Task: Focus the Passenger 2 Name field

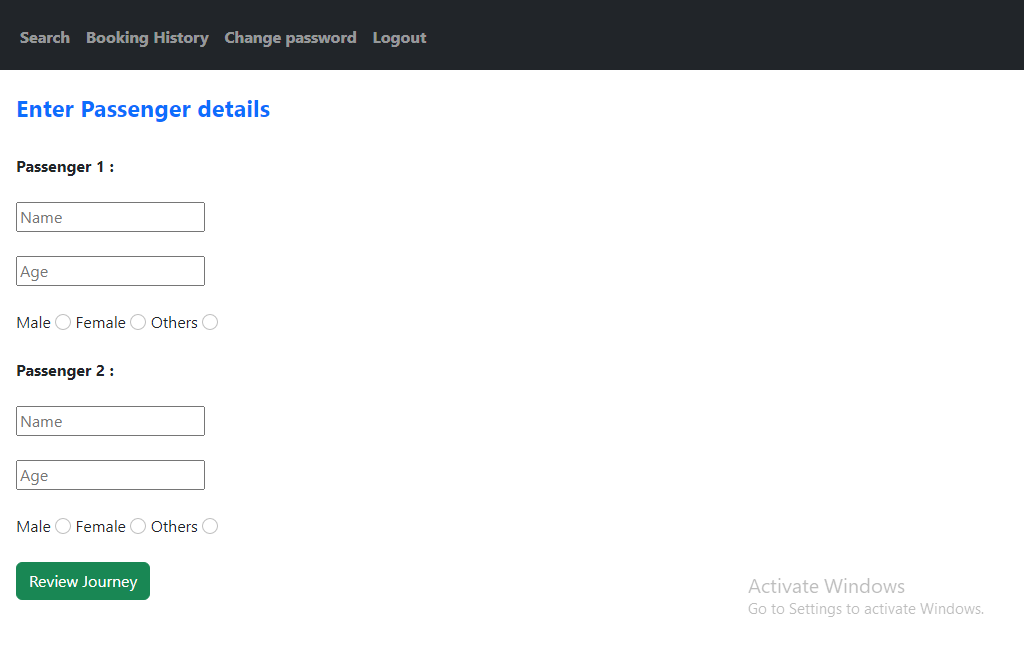Action: point(110,421)
